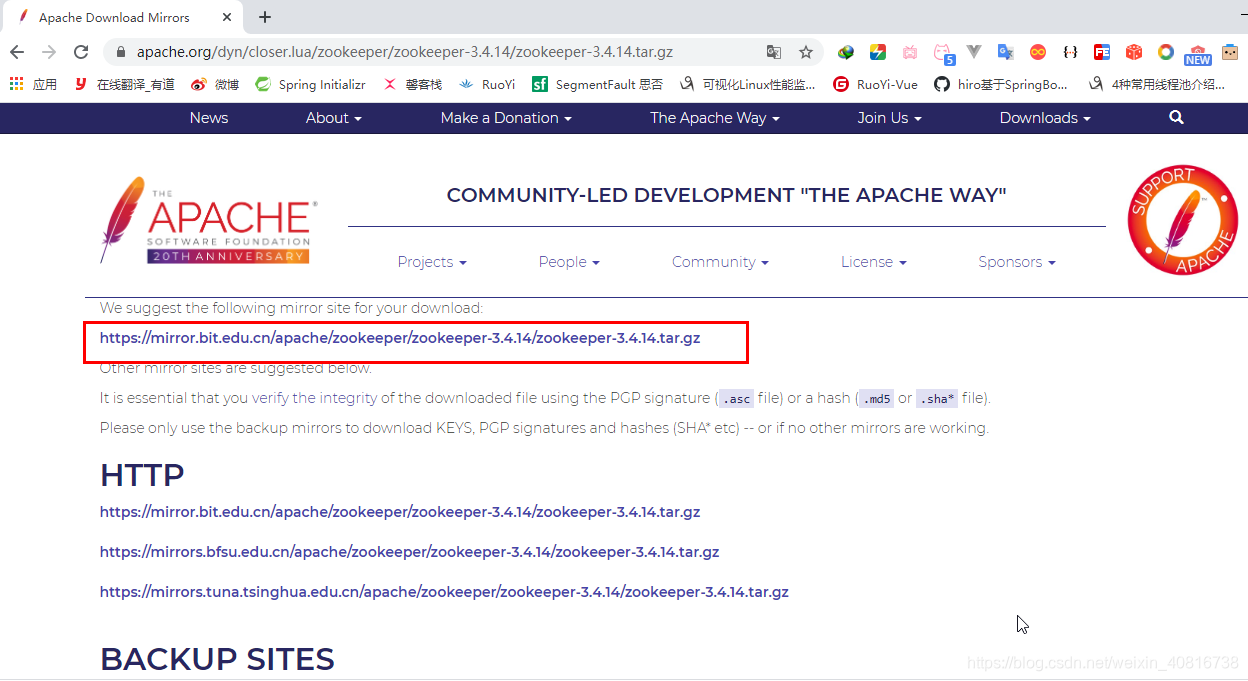1248x681 pixels.
Task: Click the mirror.bit.edu.cn link under HTTP
Action: 400,512
